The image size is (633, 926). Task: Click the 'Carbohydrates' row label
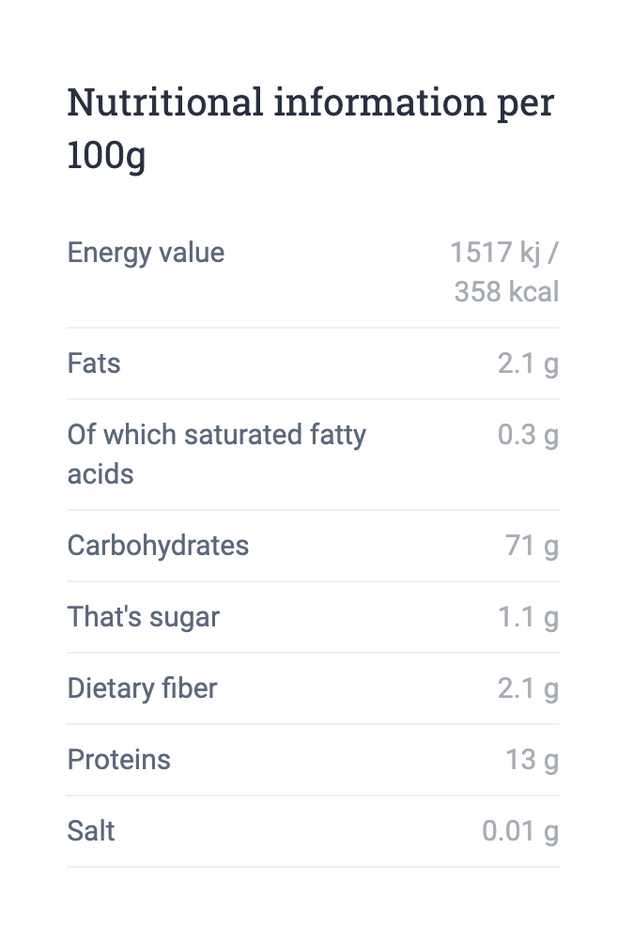pyautogui.click(x=158, y=546)
